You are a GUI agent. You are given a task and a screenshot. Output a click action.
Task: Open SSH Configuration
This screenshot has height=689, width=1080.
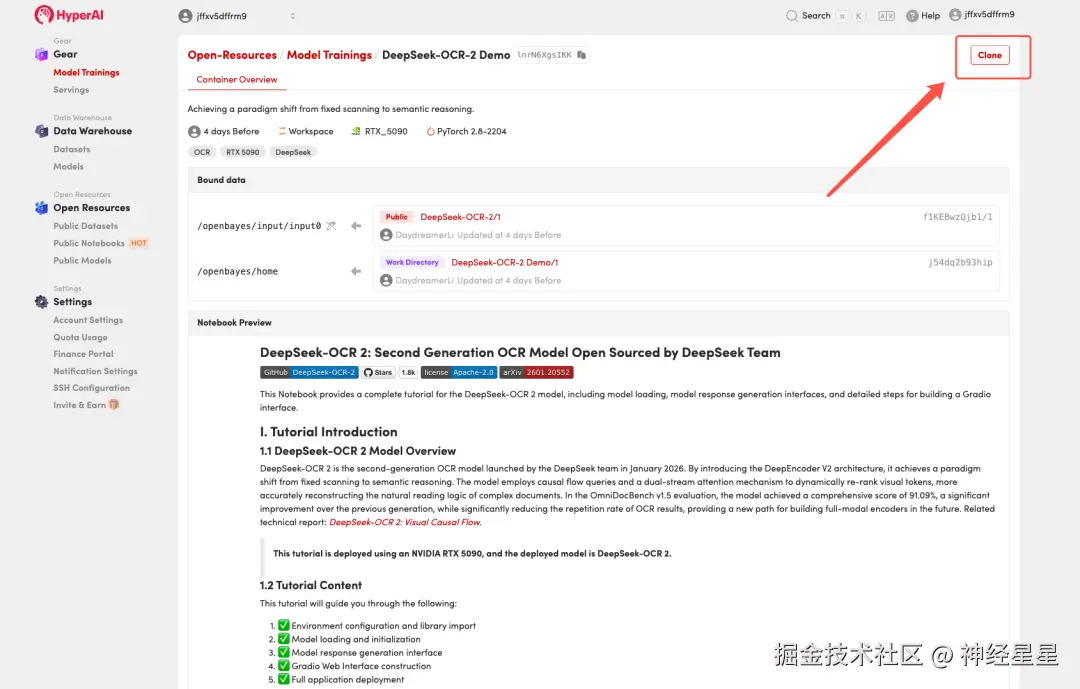click(x=92, y=388)
